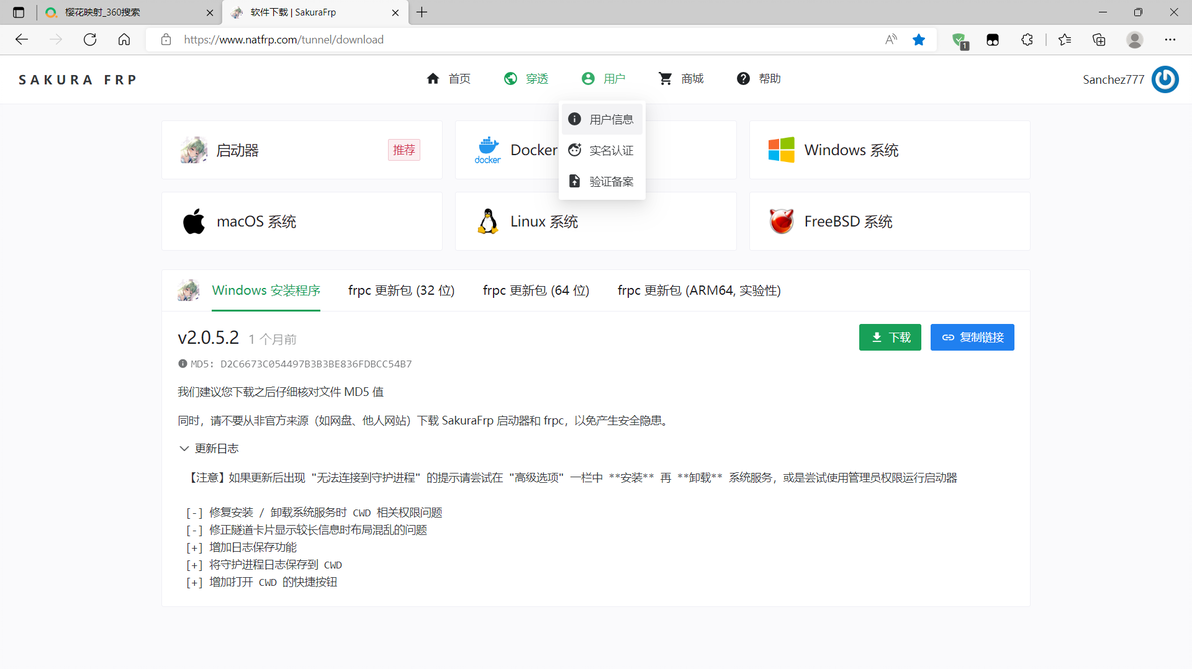
Task: Close the 软件下载 SakuraFrp tab
Action: 395,13
